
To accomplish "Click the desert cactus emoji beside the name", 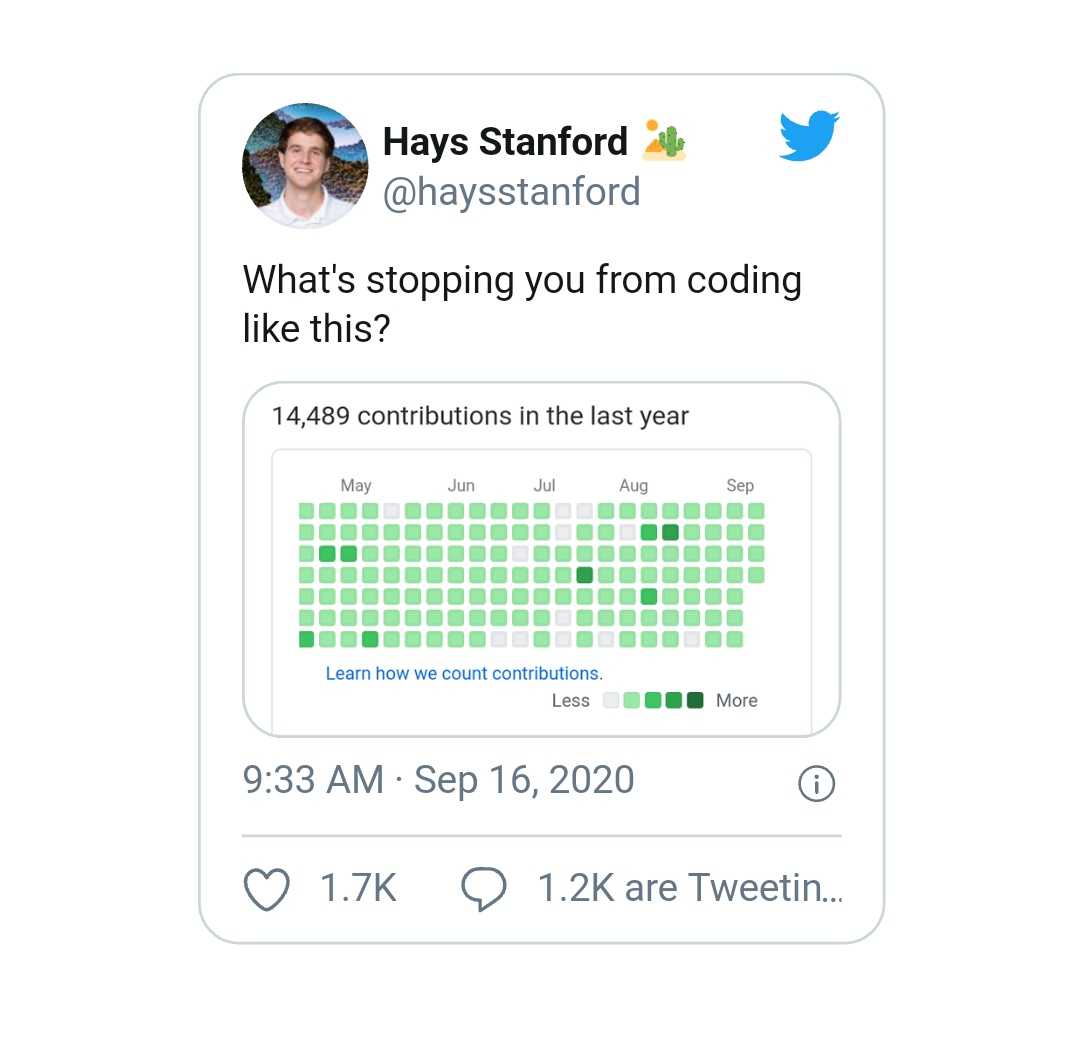I will coord(664,141).
